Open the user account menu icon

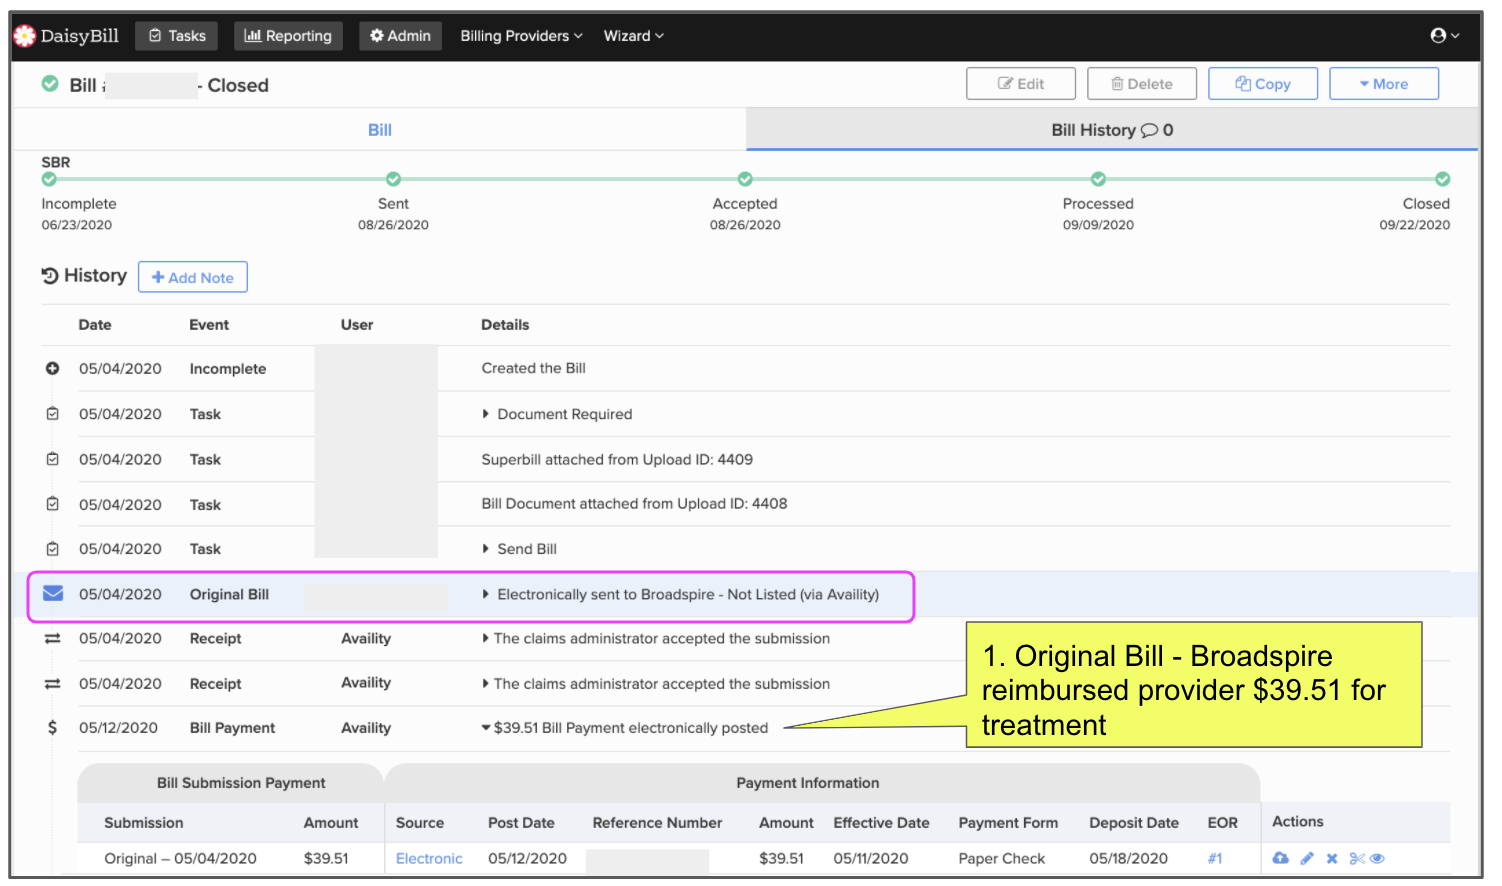point(1444,36)
